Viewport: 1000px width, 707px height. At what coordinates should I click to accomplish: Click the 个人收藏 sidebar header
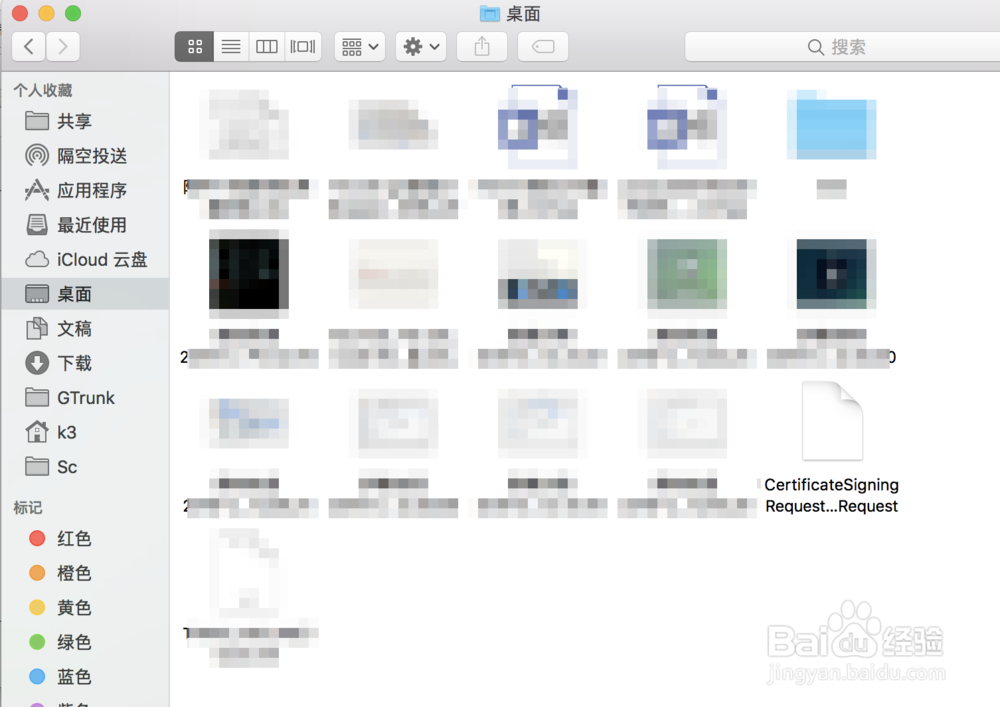43,91
